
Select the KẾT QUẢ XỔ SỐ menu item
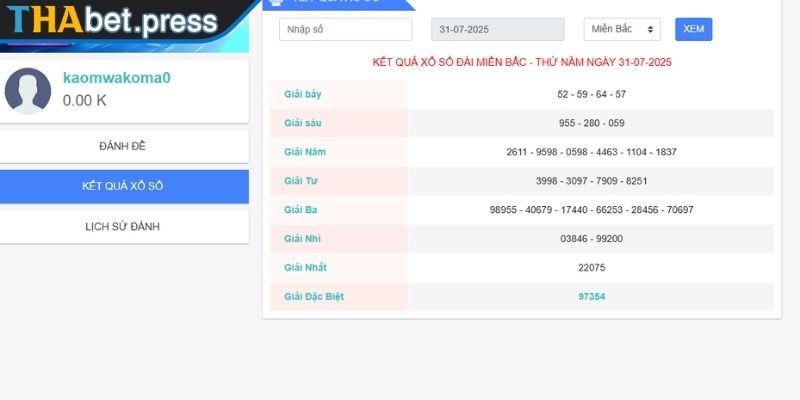click(123, 187)
